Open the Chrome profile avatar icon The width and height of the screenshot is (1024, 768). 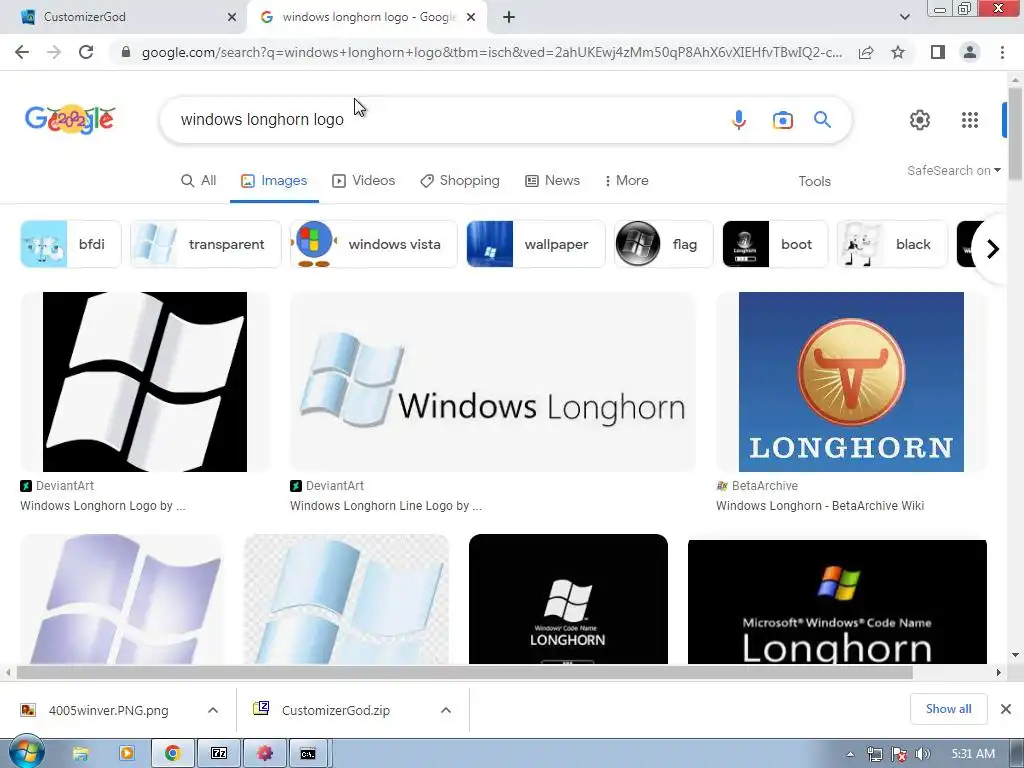970,52
